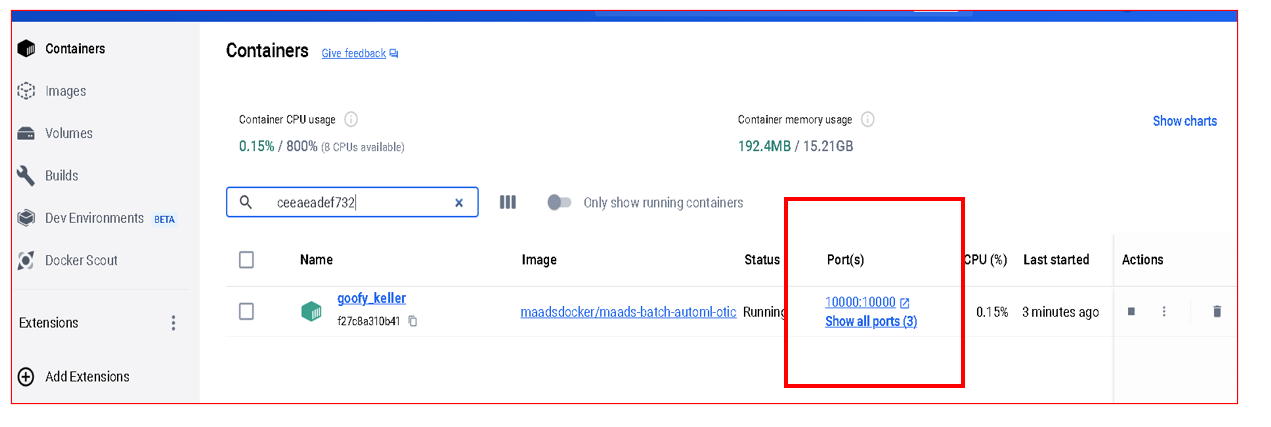Tick the goofy_keller row checkbox

[247, 312]
